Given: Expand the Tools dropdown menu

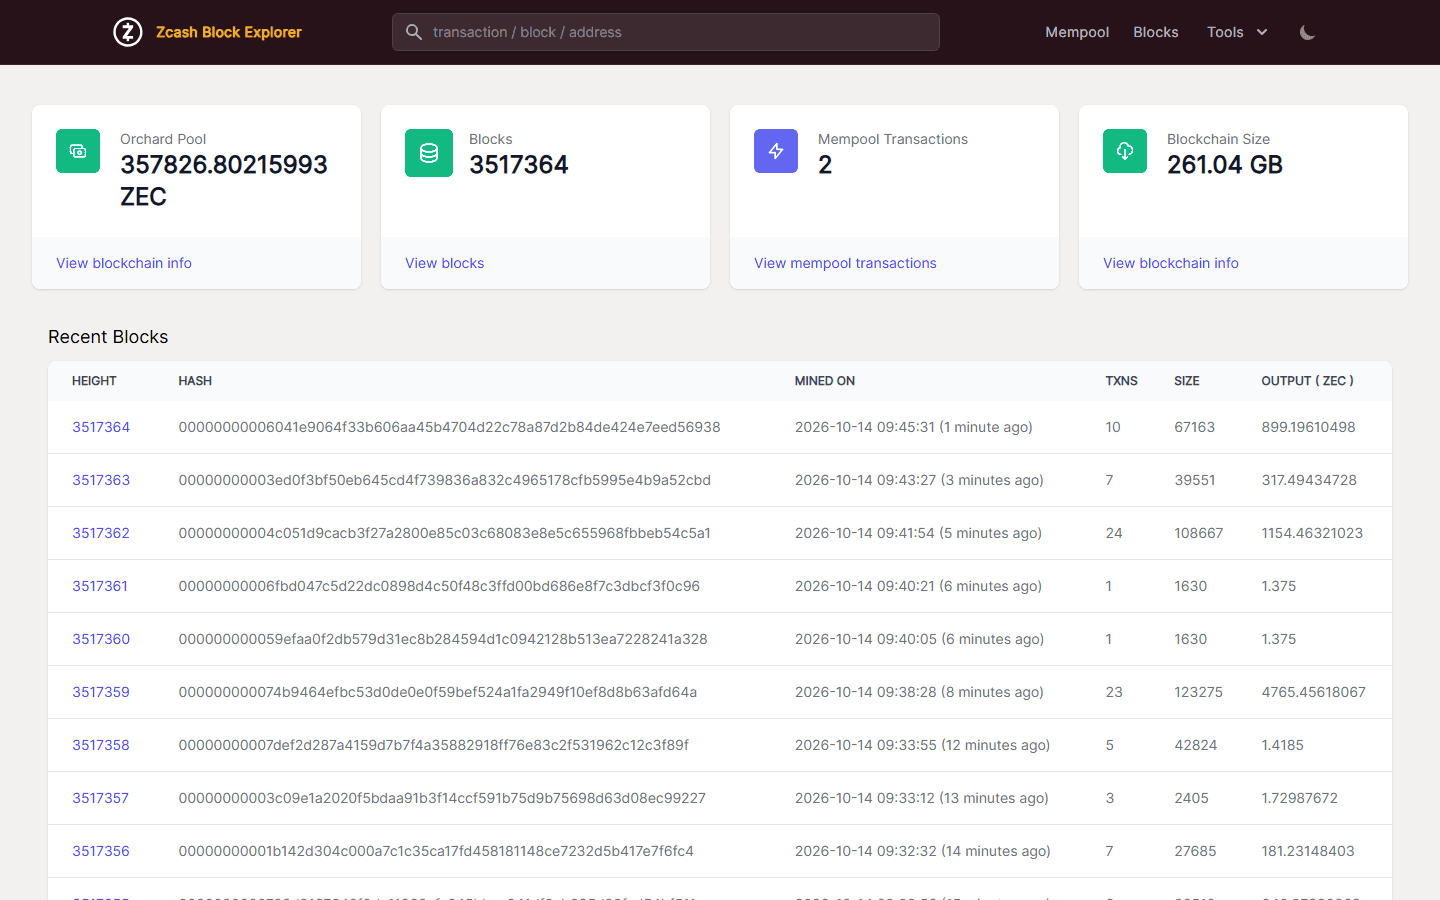Looking at the screenshot, I should pos(1237,32).
